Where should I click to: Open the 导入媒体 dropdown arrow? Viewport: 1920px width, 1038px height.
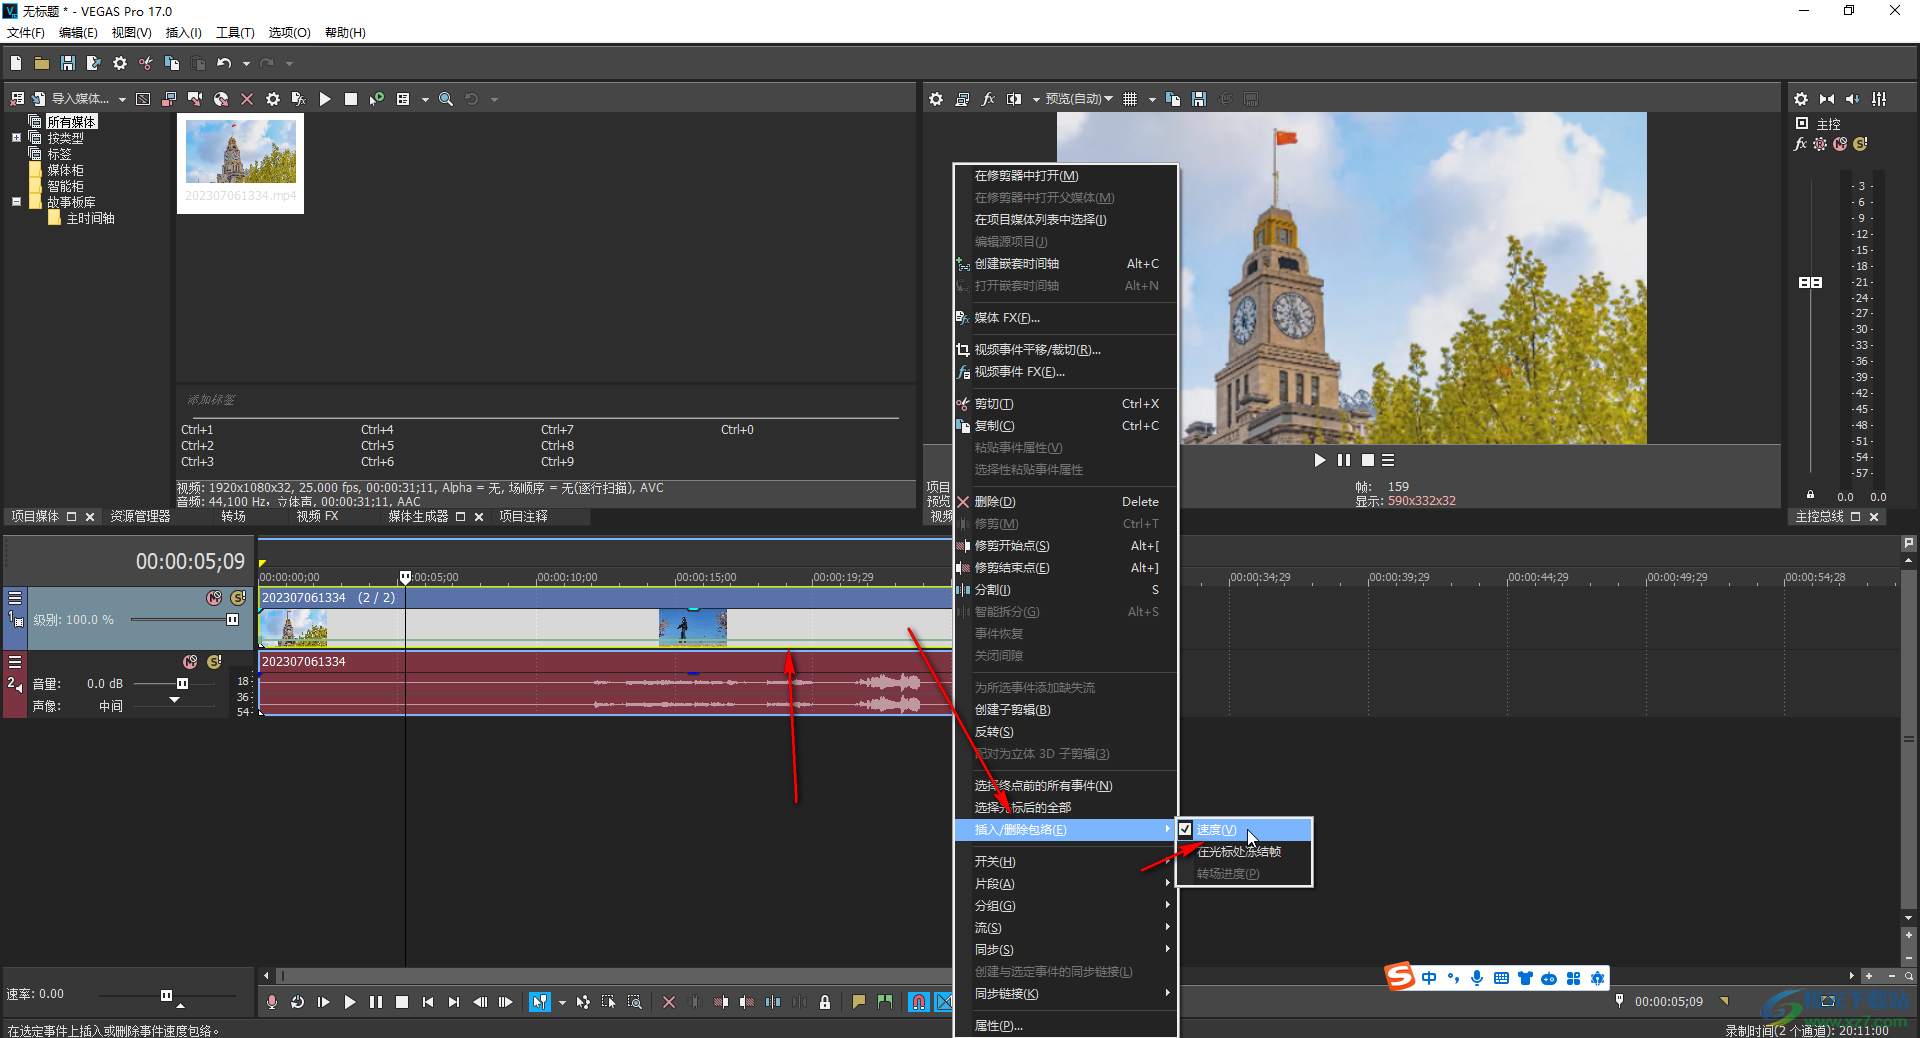122,99
